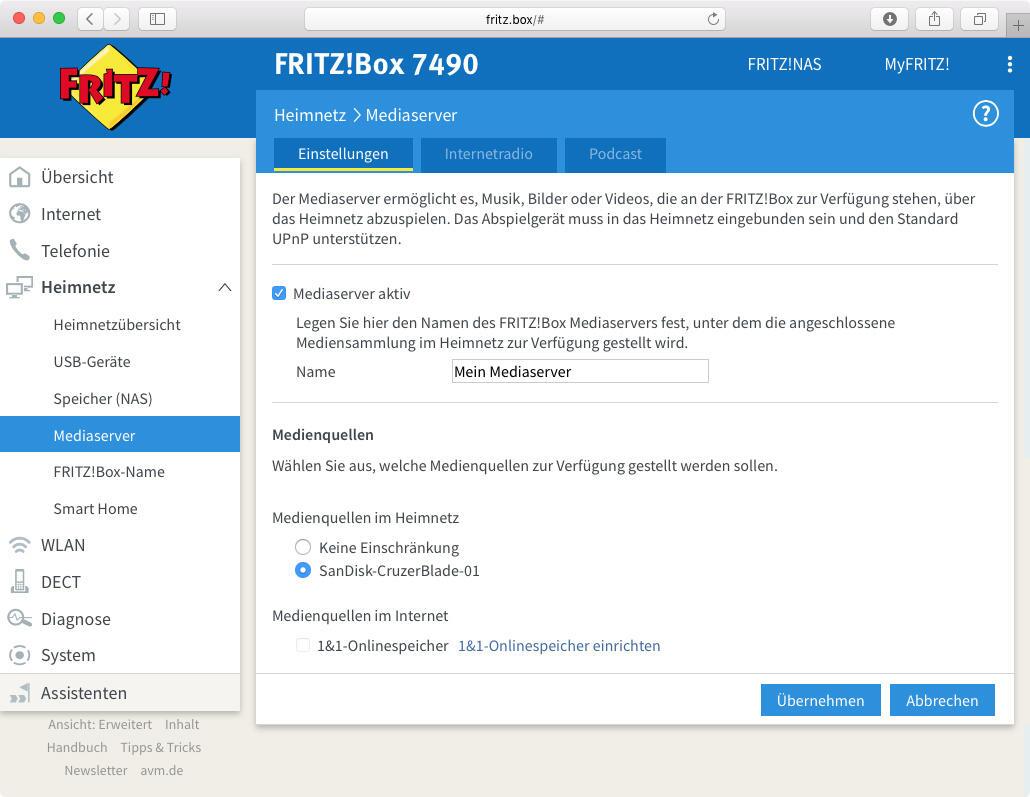
Task: Select SanDisk-CruzerBlade-01 radio option
Action: pyautogui.click(x=303, y=570)
